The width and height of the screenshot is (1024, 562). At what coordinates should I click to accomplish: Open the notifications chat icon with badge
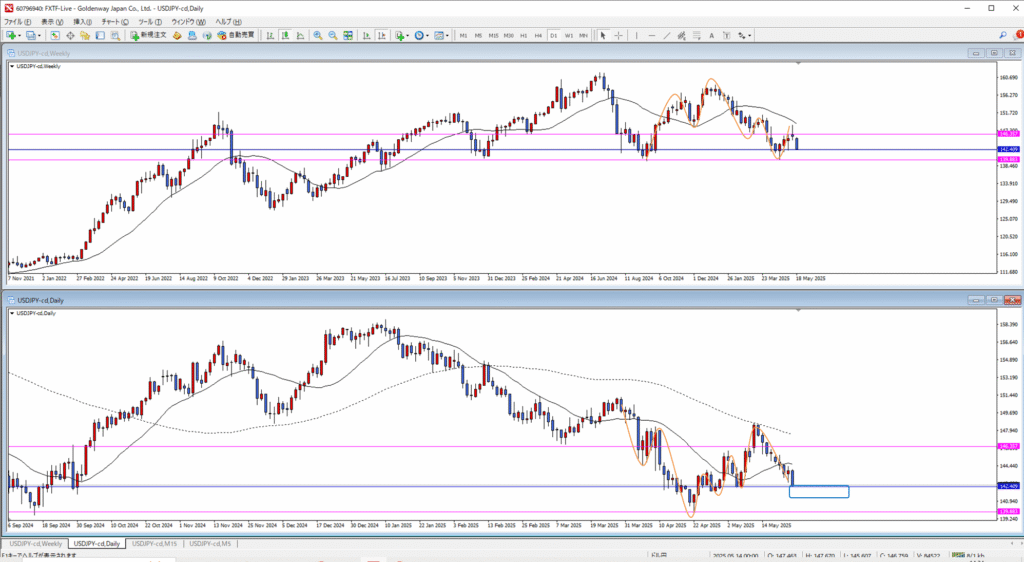1017,35
